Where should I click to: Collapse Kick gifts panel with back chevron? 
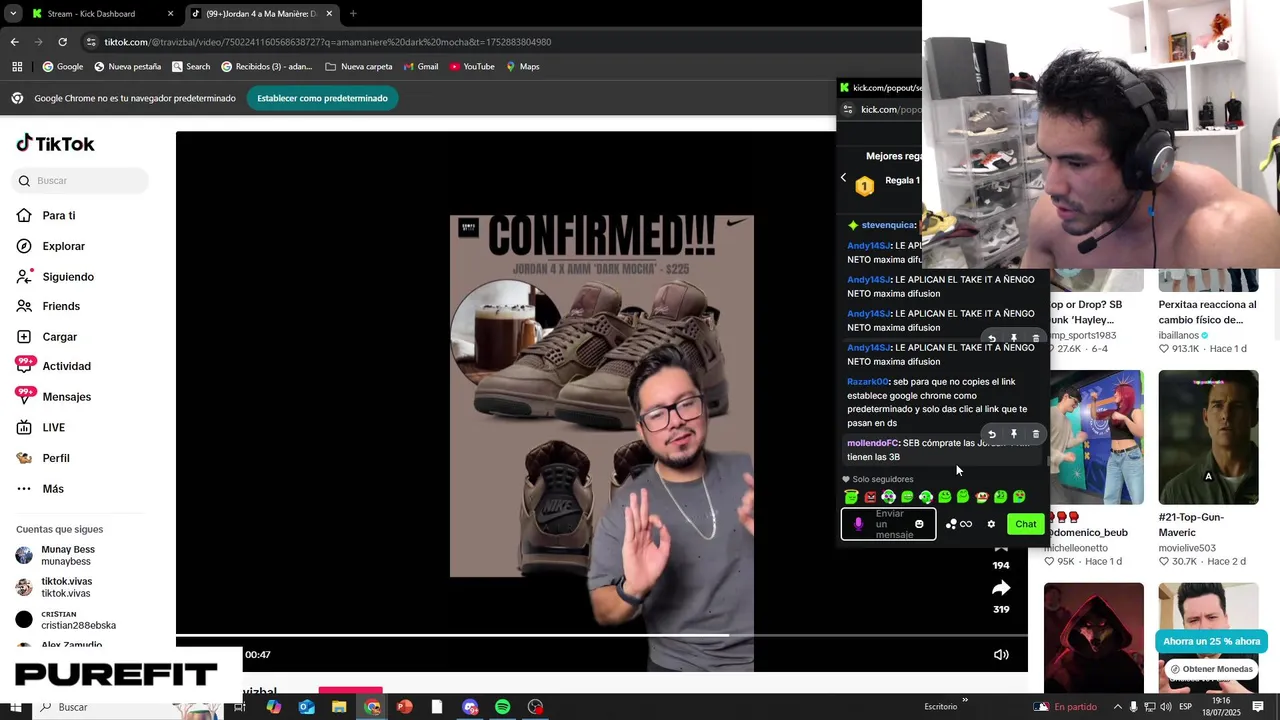pyautogui.click(x=843, y=178)
